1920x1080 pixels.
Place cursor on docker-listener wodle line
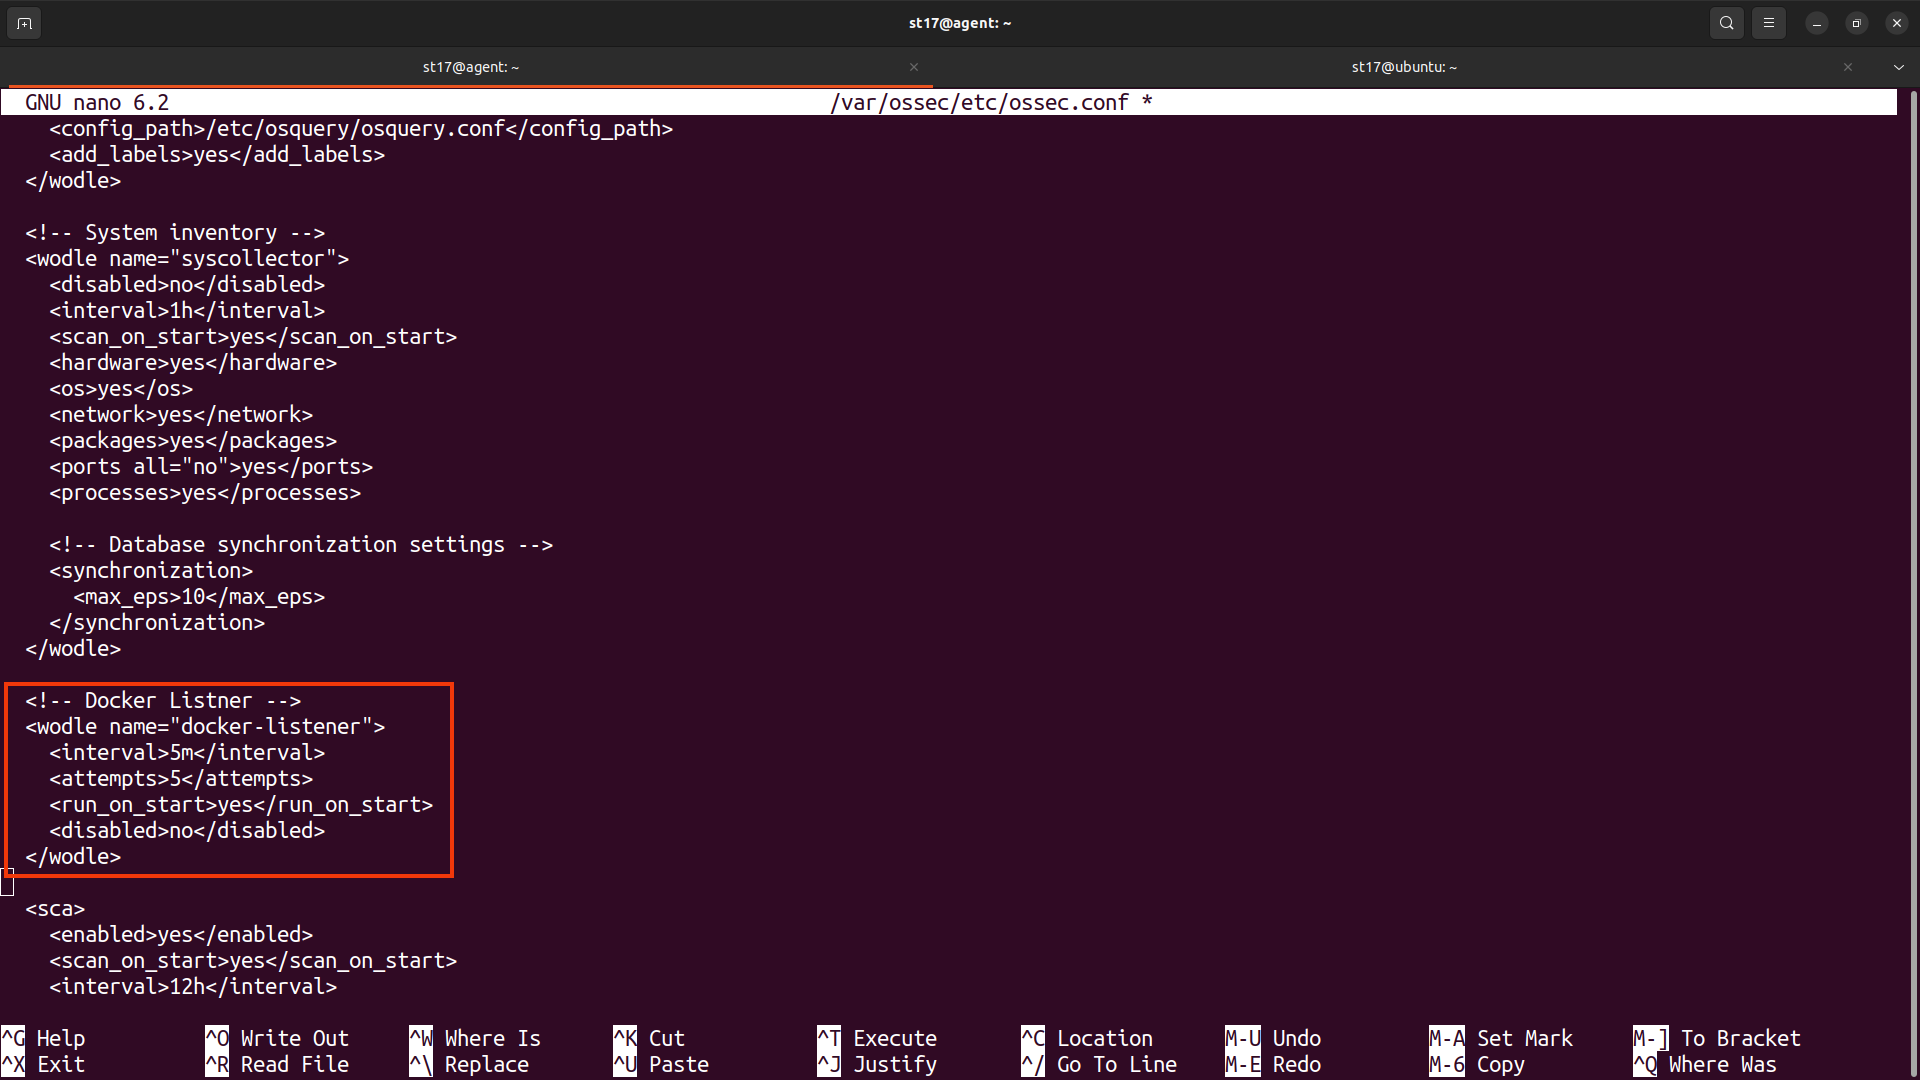[205, 727]
